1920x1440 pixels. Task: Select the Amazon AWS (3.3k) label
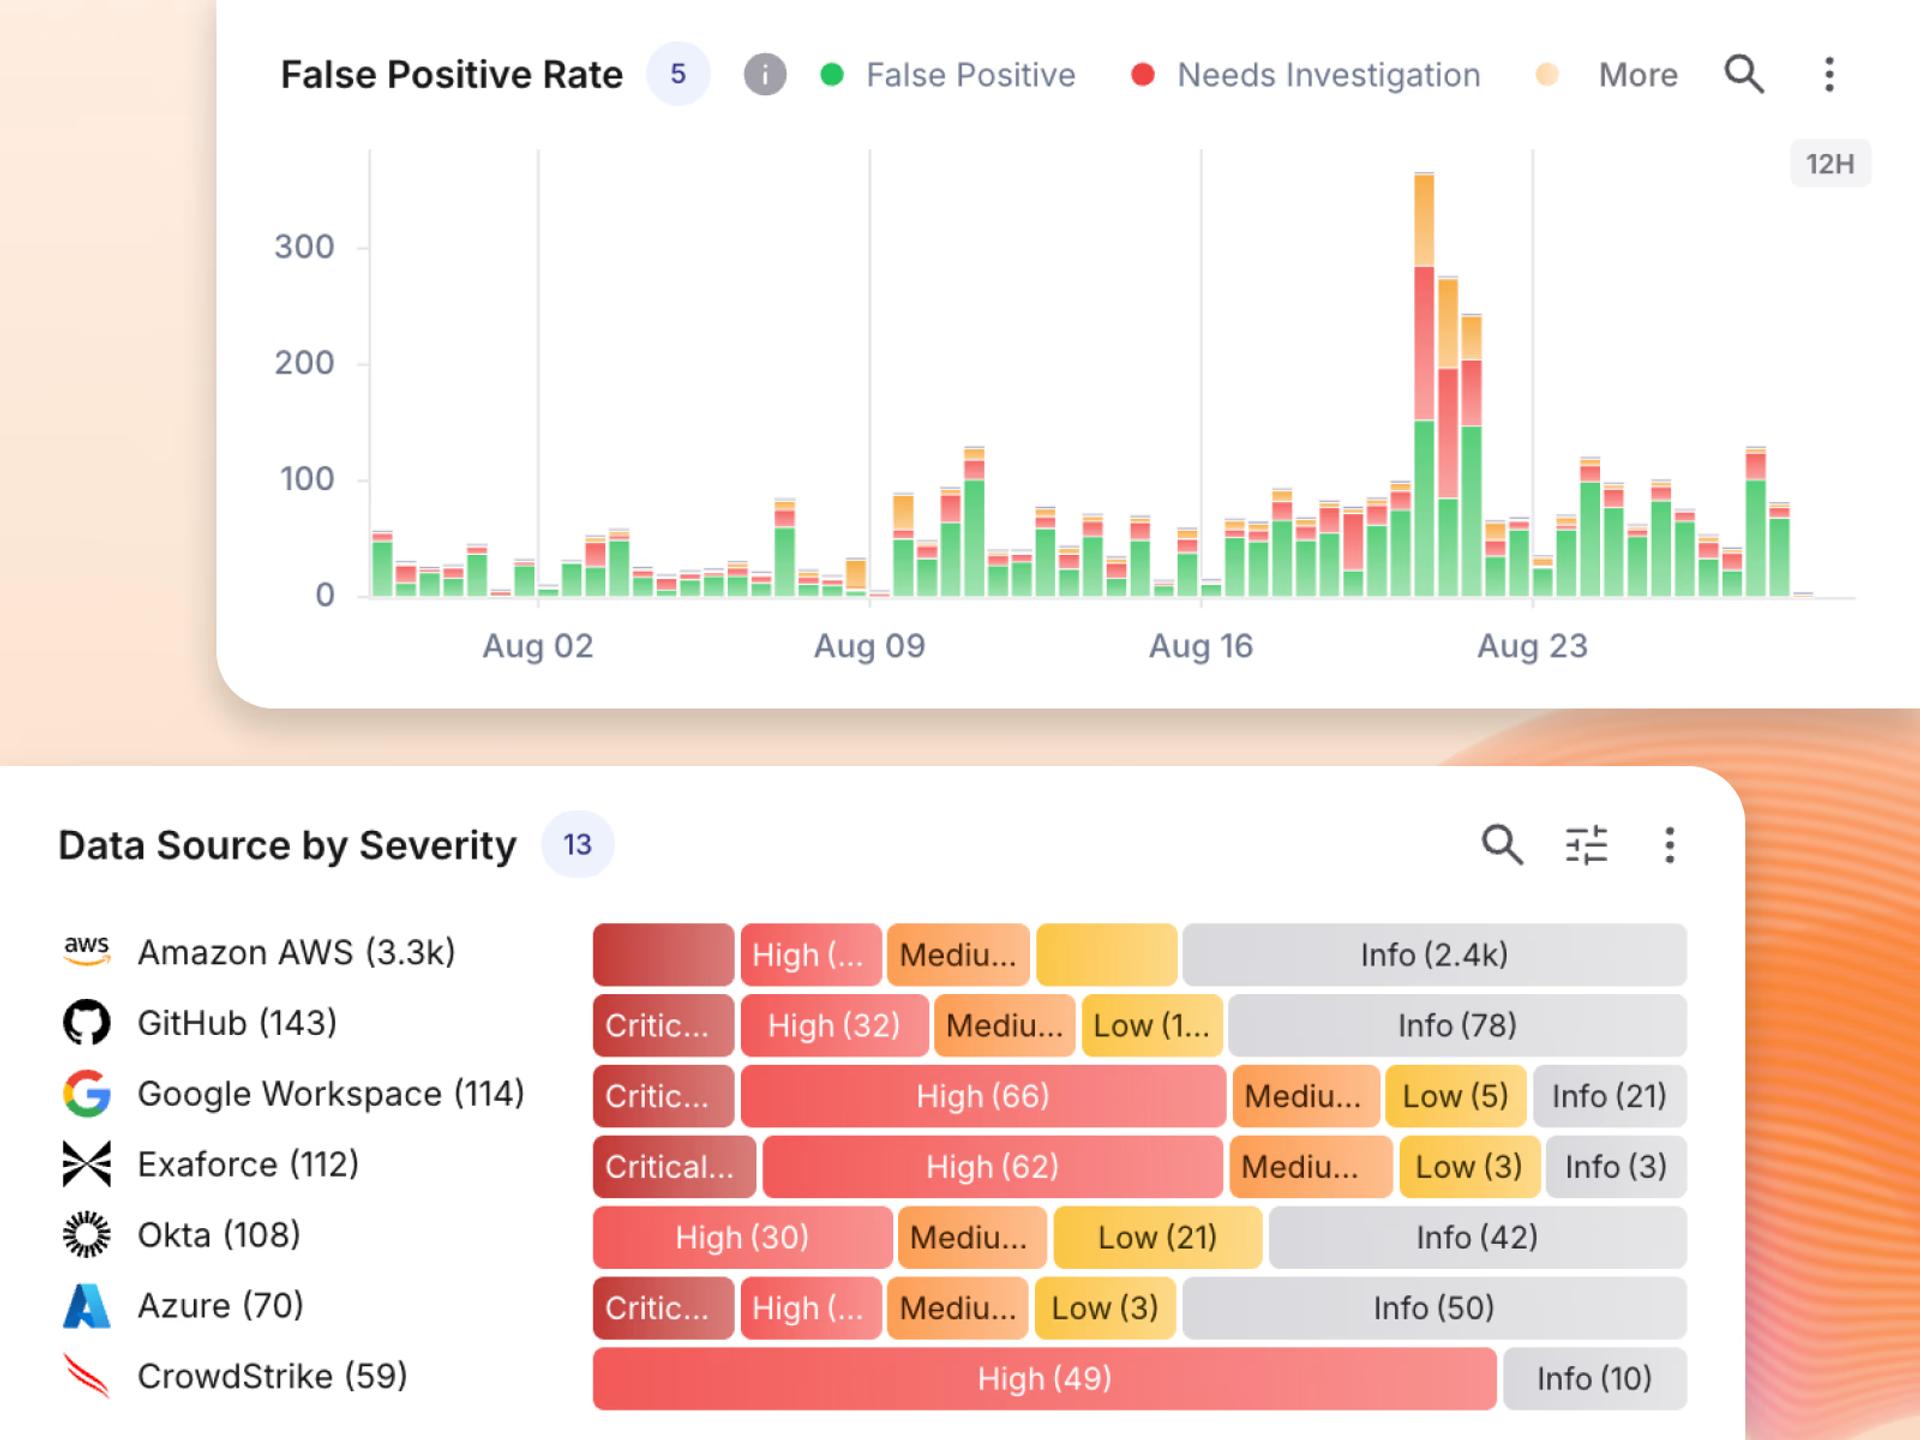pyautogui.click(x=296, y=952)
